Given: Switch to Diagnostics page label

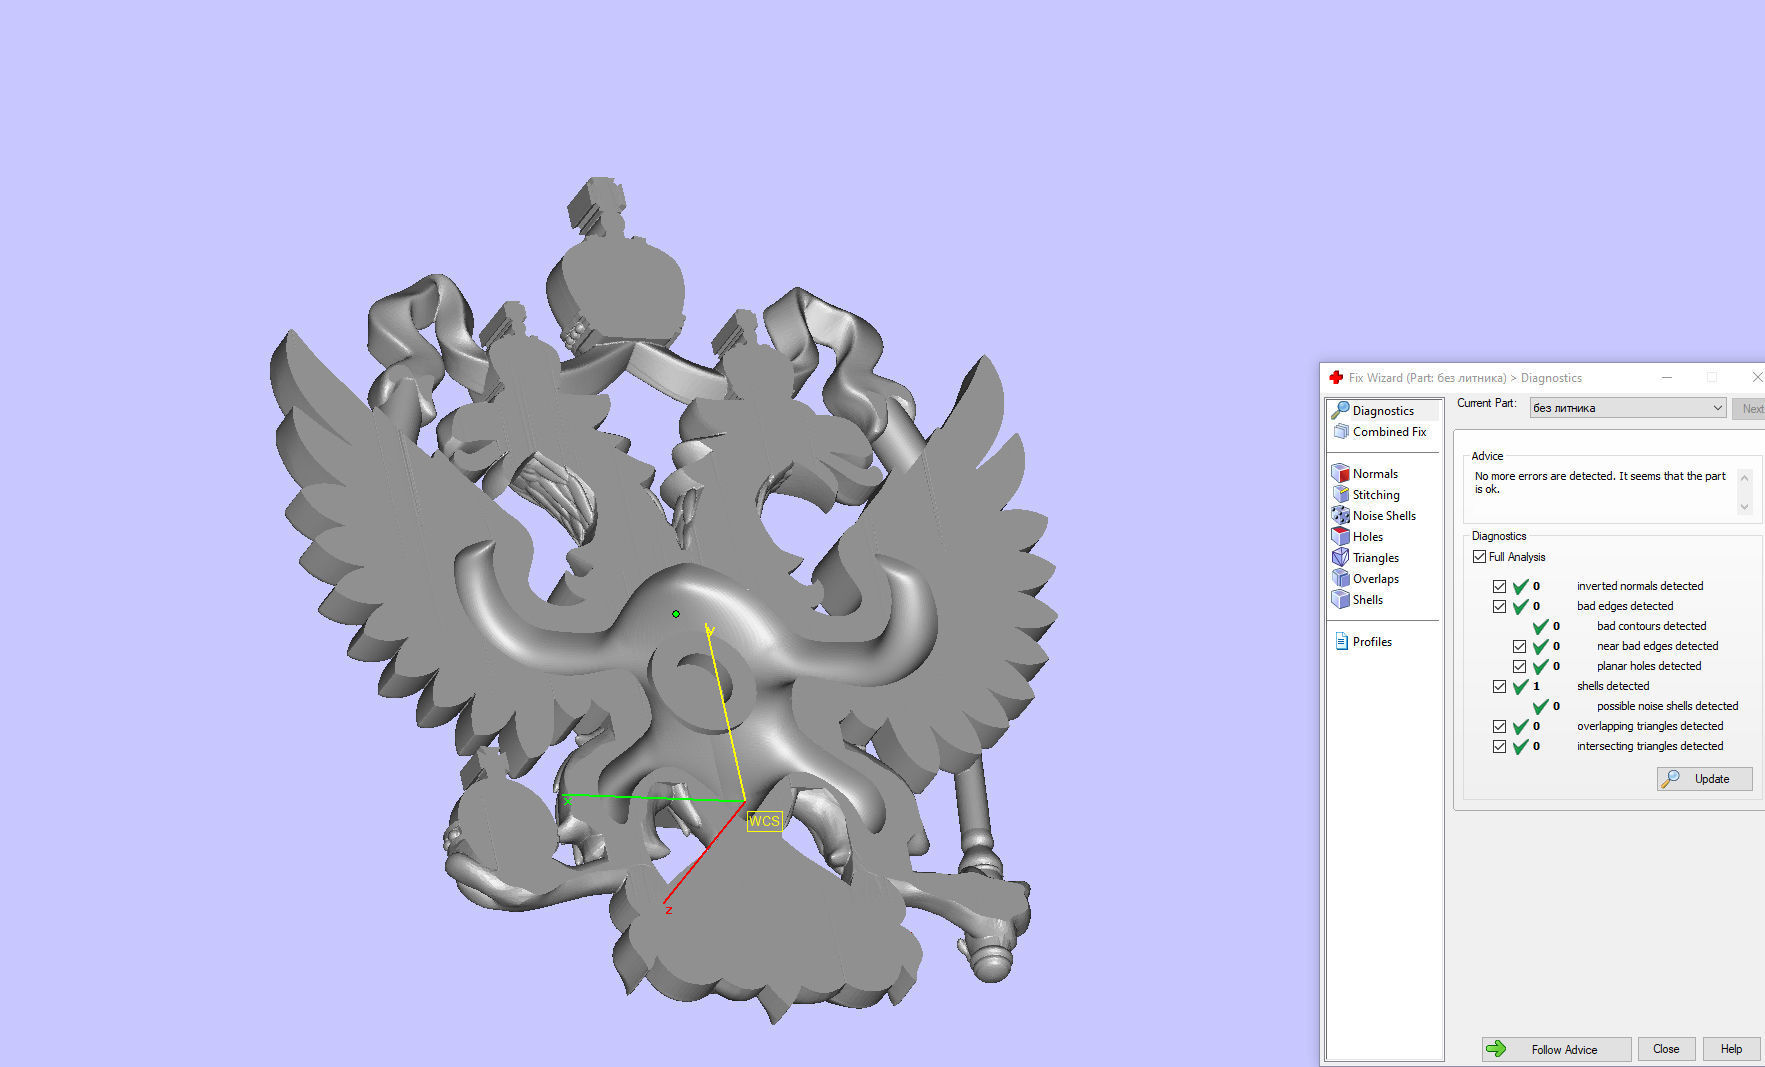Looking at the screenshot, I should (x=1383, y=410).
